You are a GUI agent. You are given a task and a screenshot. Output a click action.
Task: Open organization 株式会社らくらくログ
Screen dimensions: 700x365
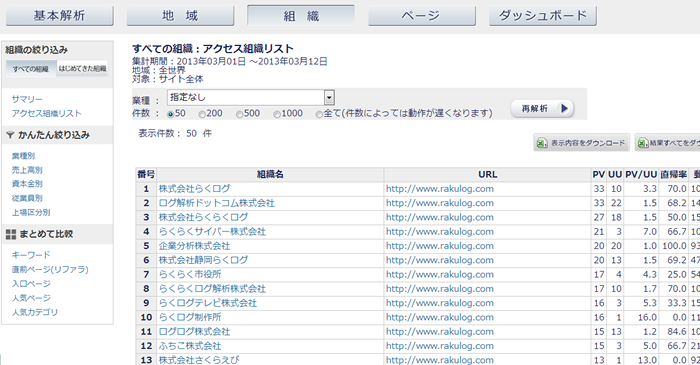(203, 217)
